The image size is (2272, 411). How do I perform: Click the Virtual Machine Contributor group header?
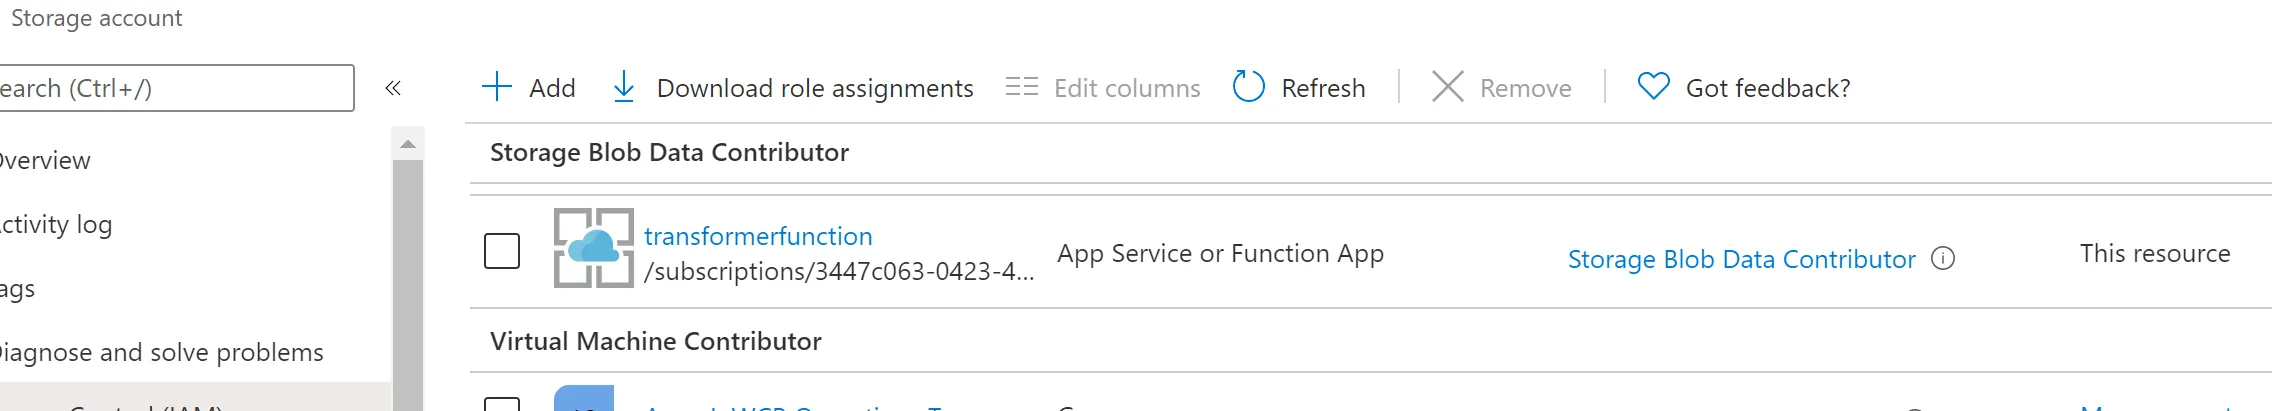click(x=656, y=341)
